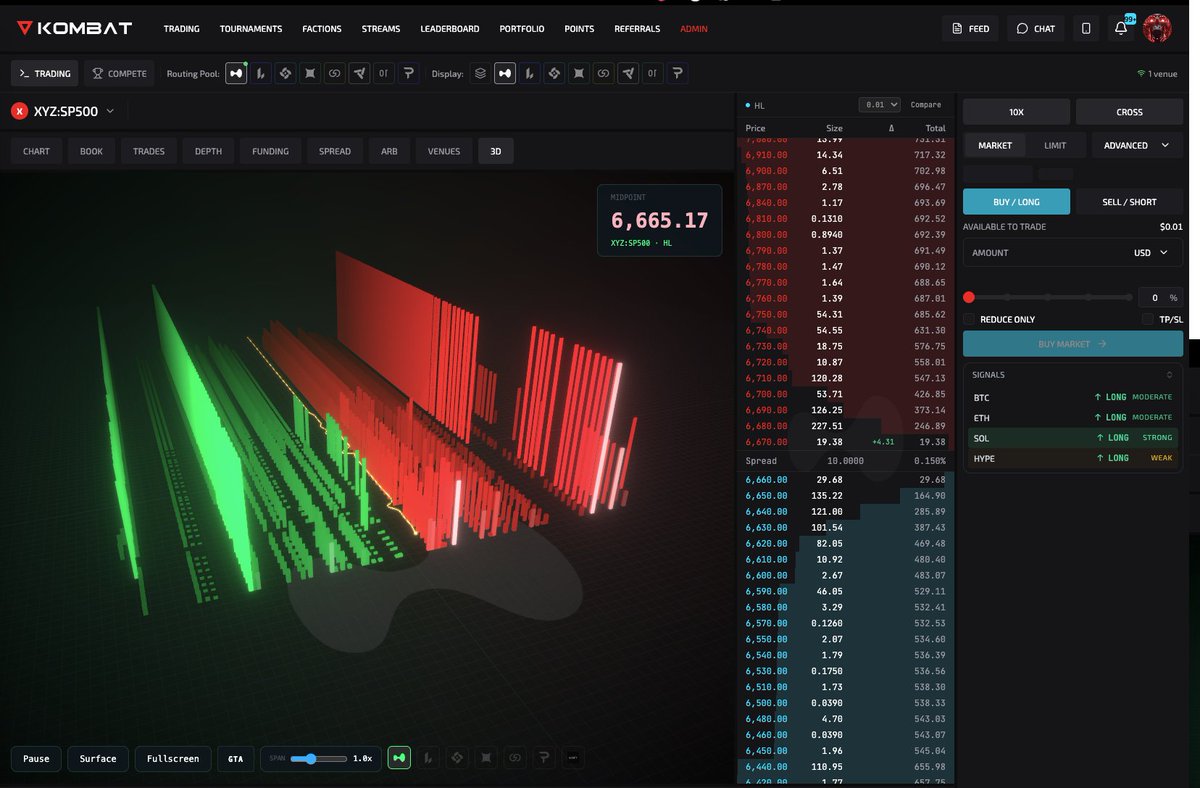1200x788 pixels.
Task: Toggle paper-plane venue icon in Routing Pool
Action: (x=359, y=73)
